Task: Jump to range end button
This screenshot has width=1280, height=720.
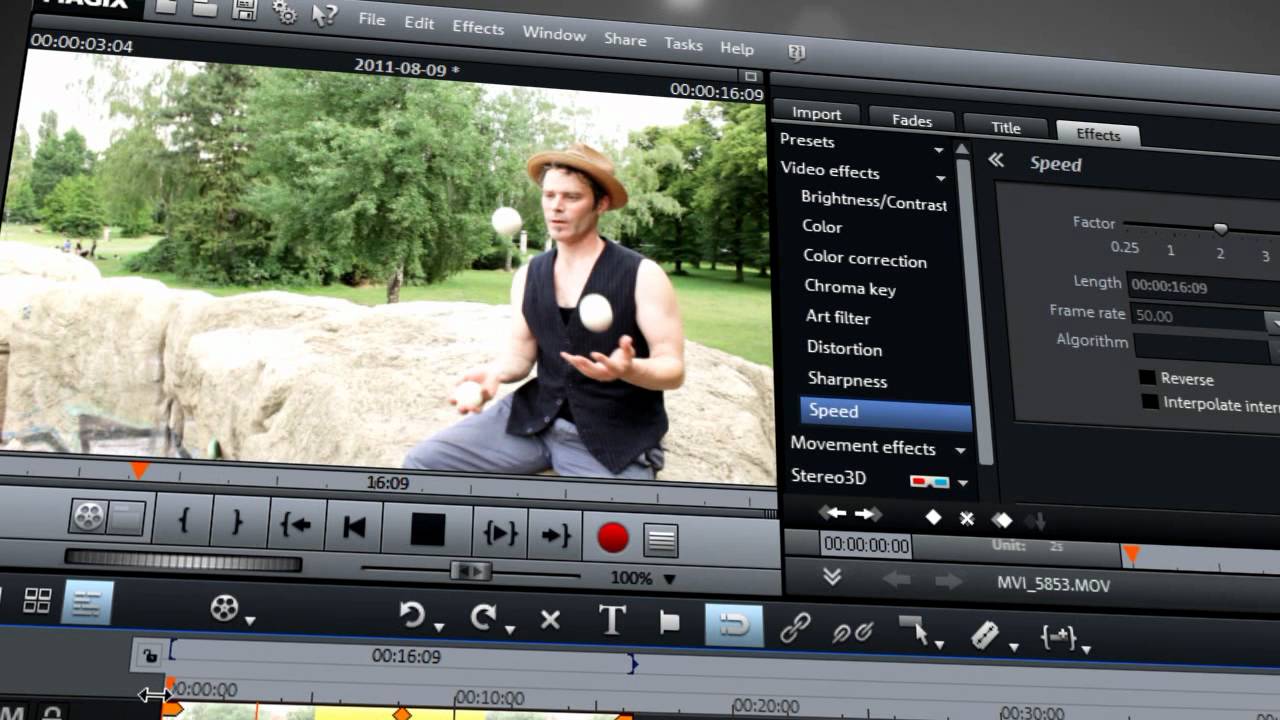Action: (555, 536)
